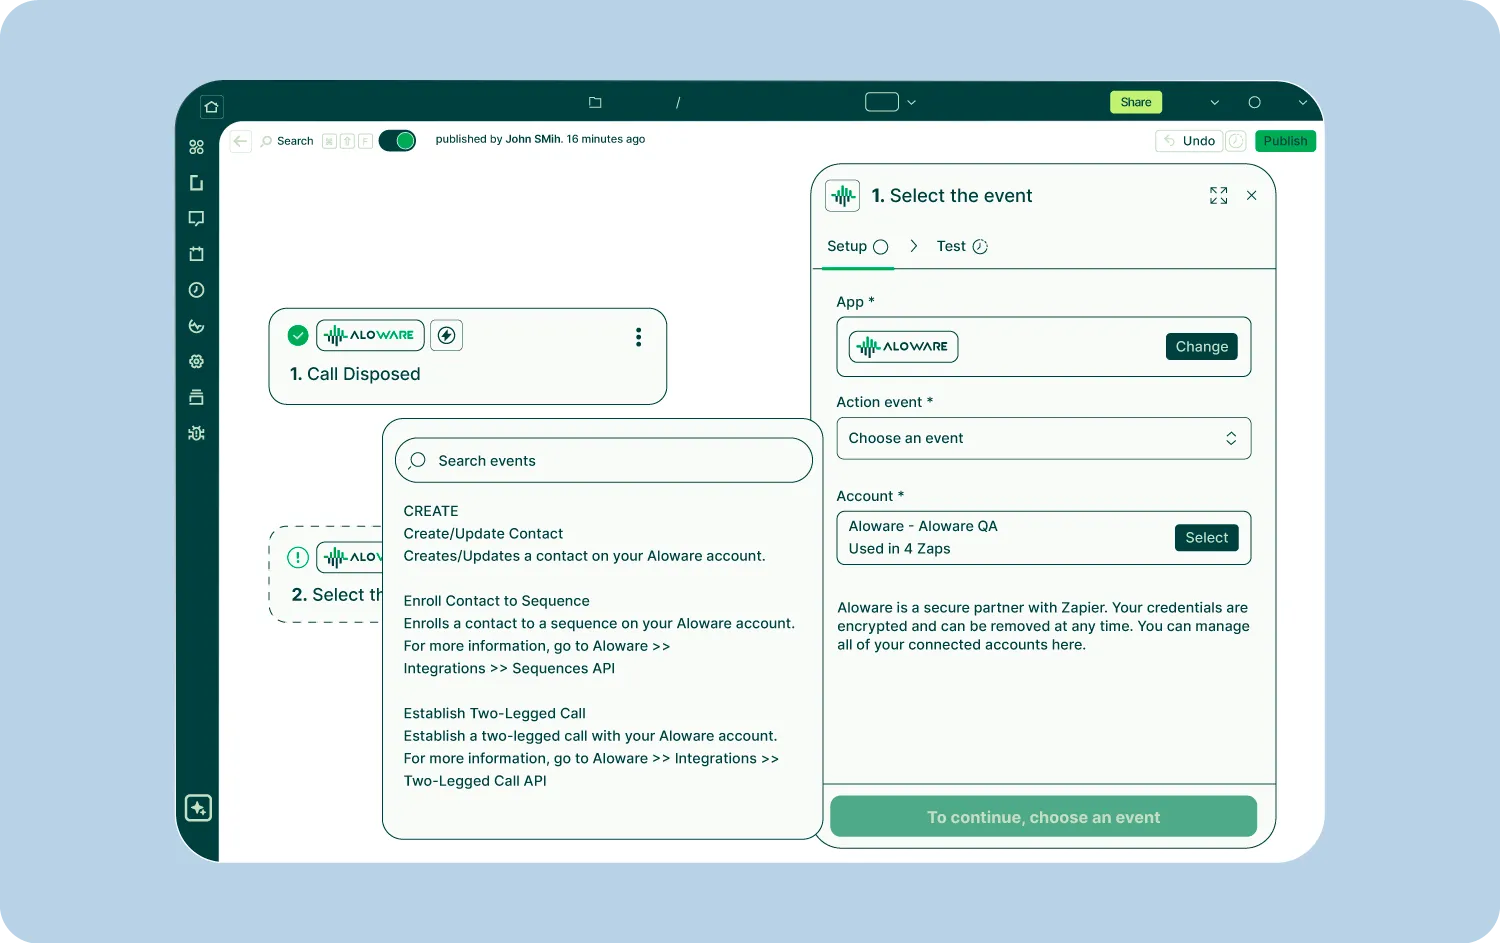Open the document icon in sidebar
Screen dimensions: 1500x943
pos(197,183)
